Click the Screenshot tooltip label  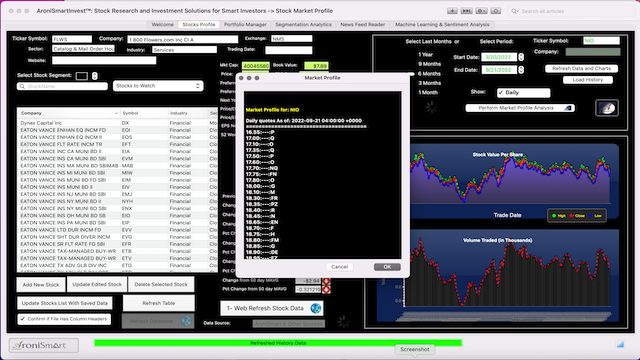(x=414, y=349)
